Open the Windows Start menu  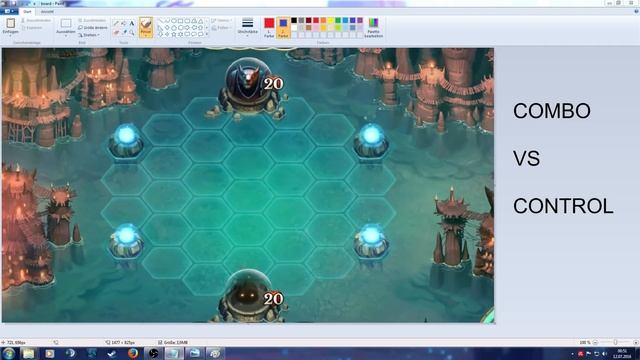point(9,353)
